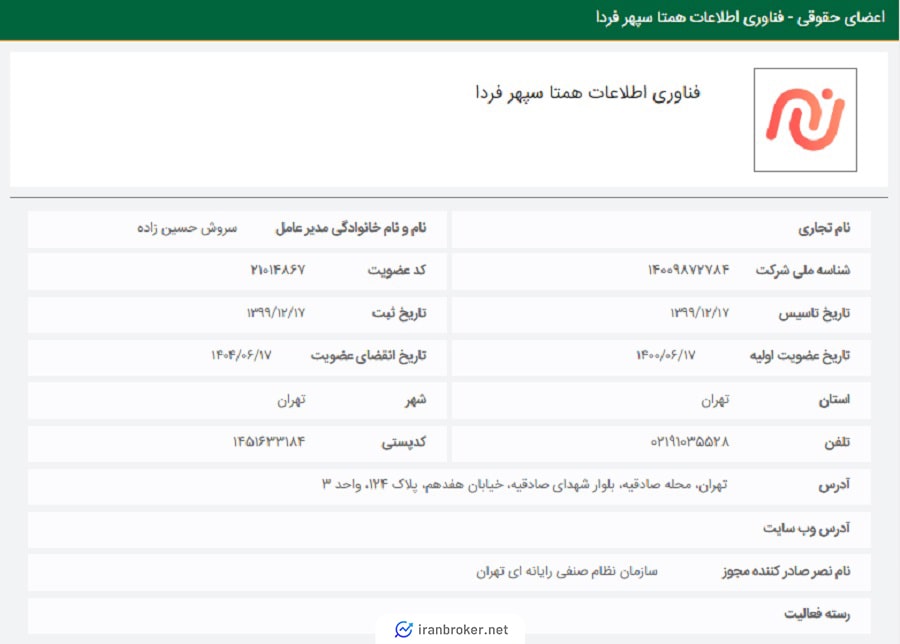Click the کدپستی label
Viewport: 900px width, 644px height.
pyautogui.click(x=404, y=443)
